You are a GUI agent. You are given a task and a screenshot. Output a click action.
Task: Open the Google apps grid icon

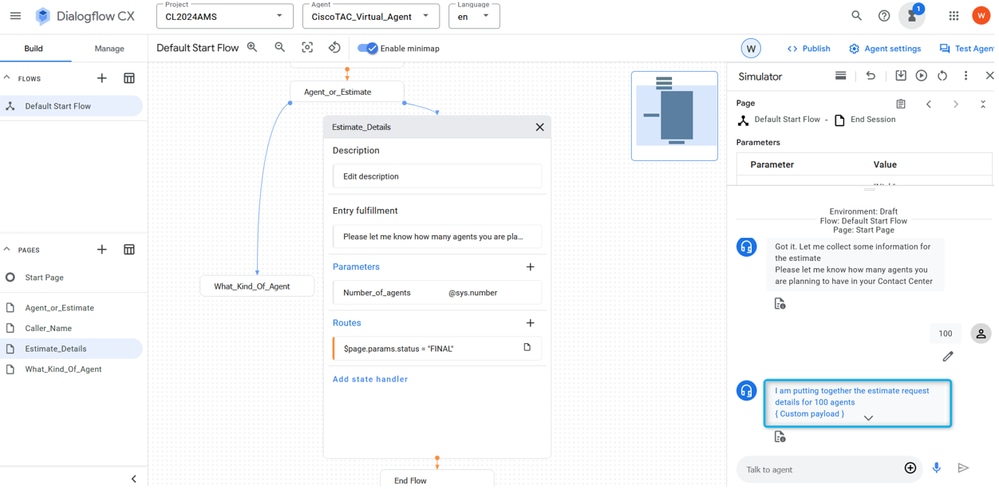click(954, 16)
